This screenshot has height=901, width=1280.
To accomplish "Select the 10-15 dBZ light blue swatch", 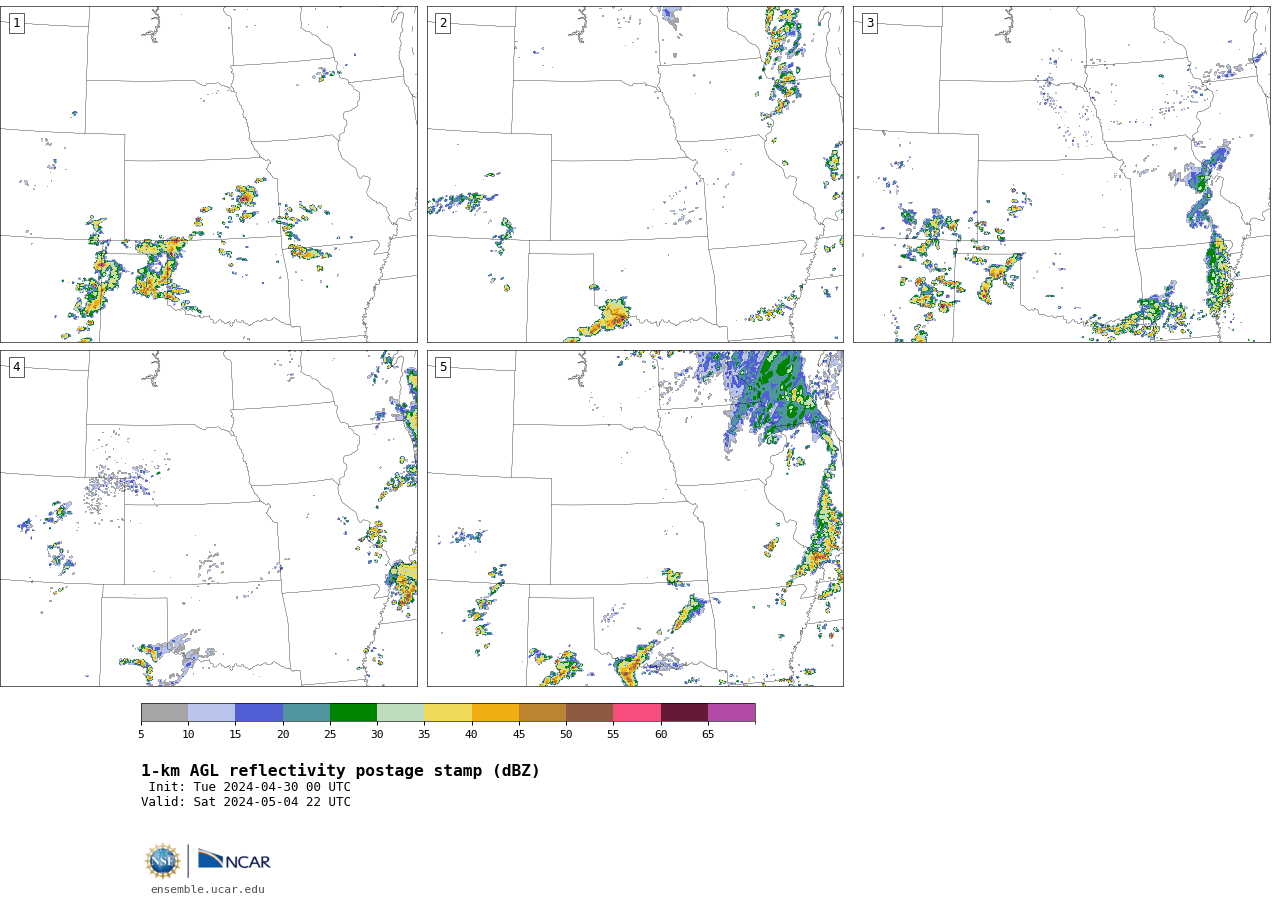I will [211, 713].
